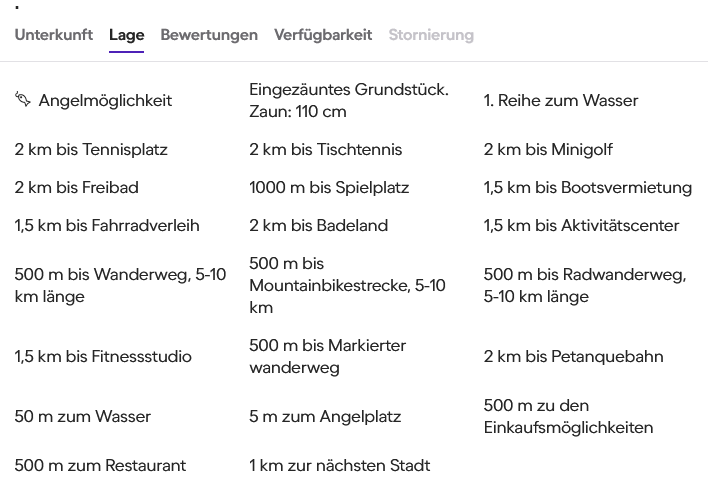
Task: Click 1,5 km bis Bootsvermietung
Action: (588, 187)
